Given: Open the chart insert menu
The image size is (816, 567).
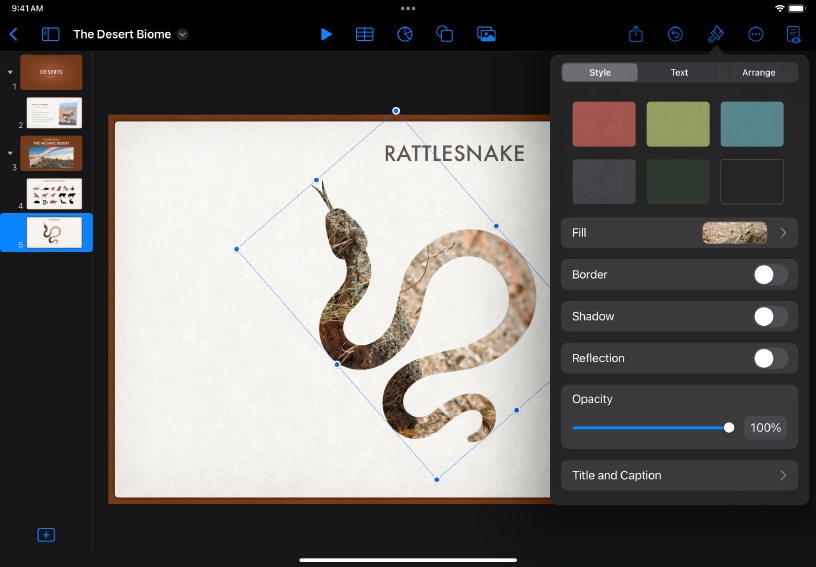Looking at the screenshot, I should (405, 34).
